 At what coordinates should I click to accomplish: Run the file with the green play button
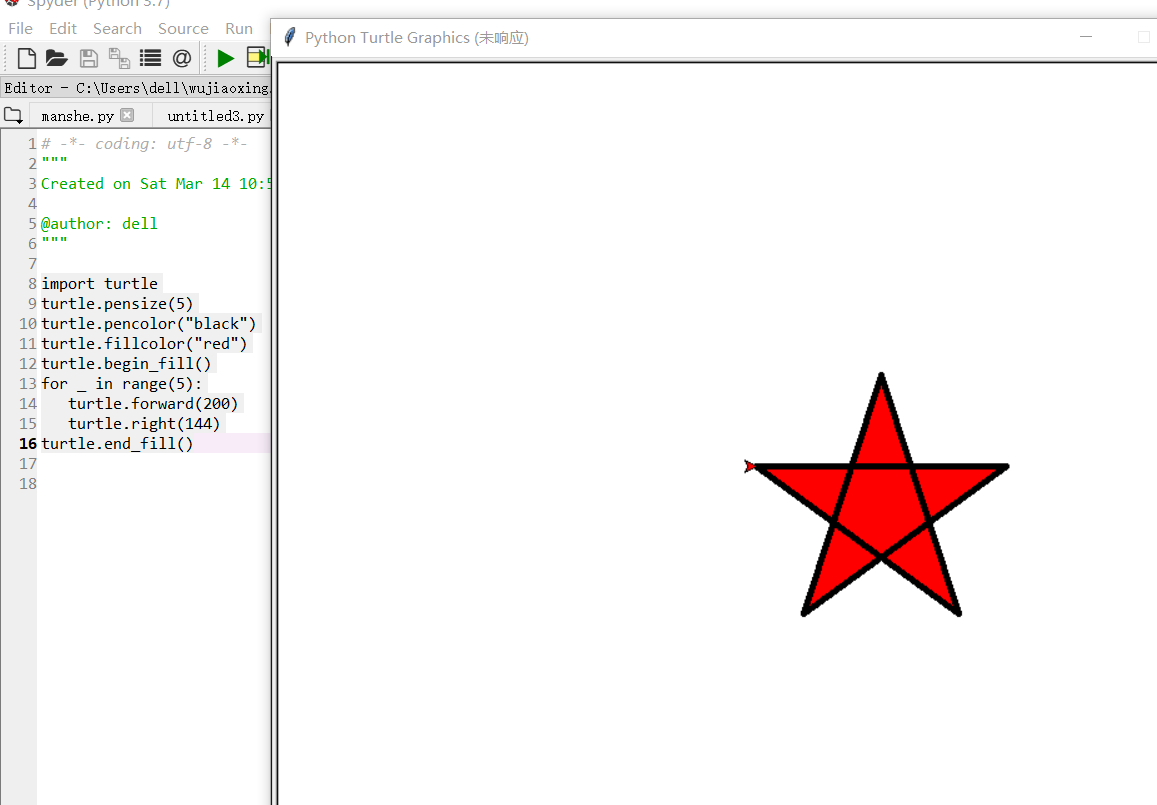(x=225, y=58)
